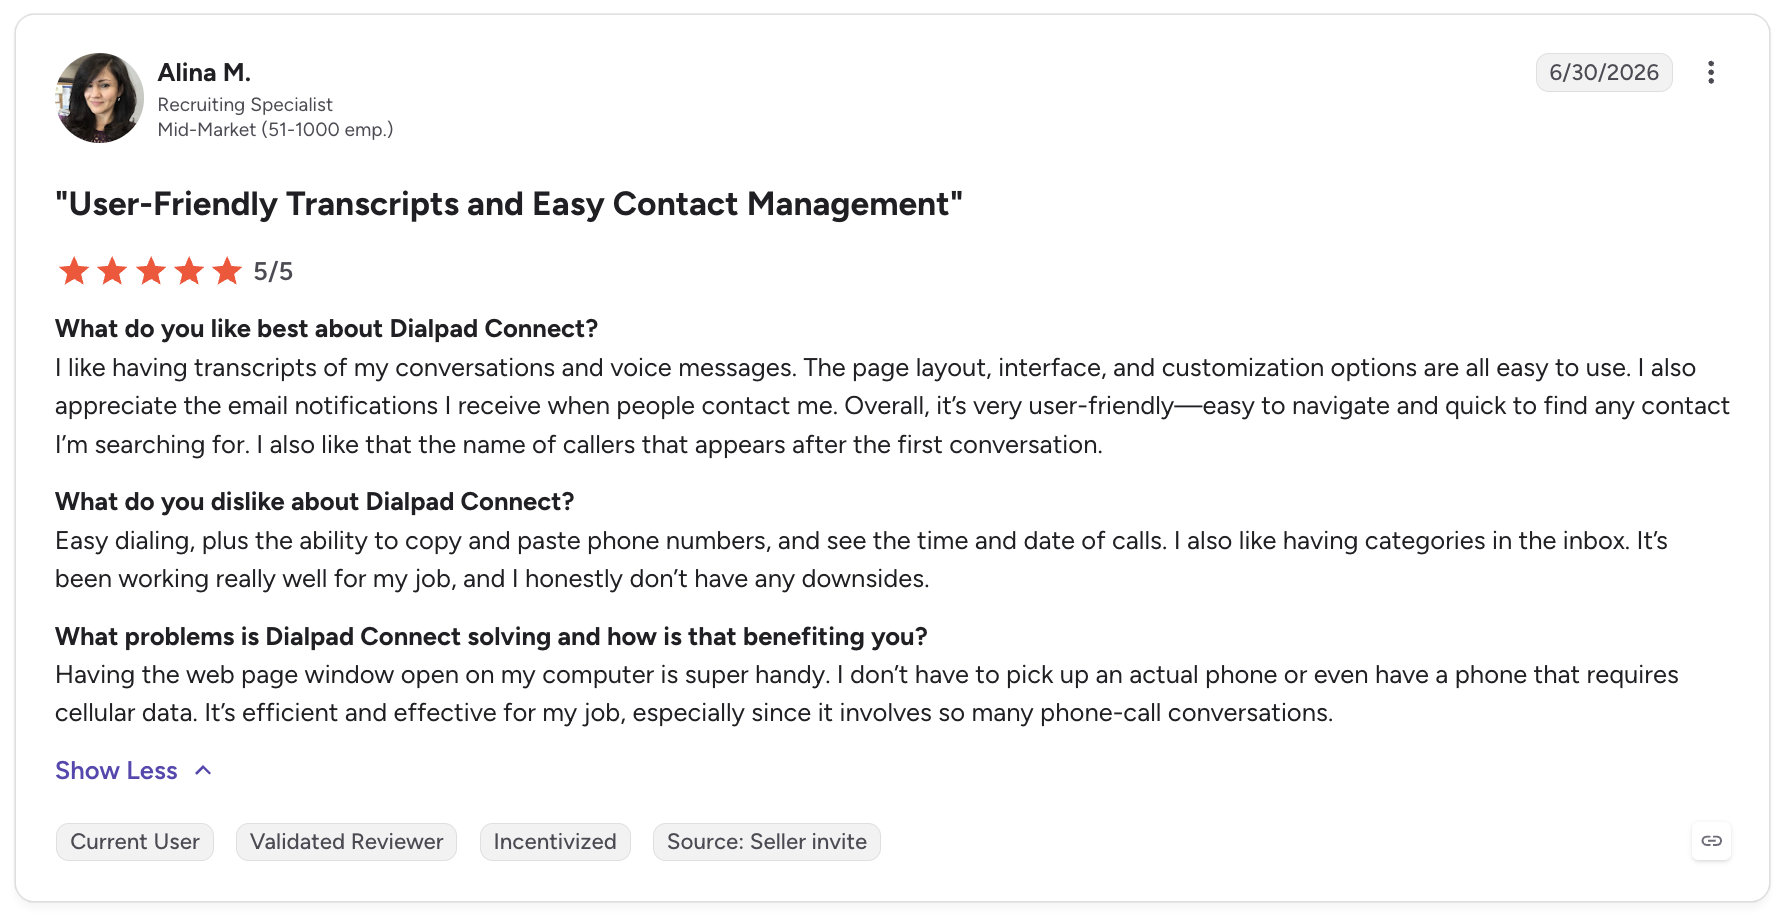Open reviewer name Alina M.
Screen dimensions: 1790x918
(x=204, y=72)
